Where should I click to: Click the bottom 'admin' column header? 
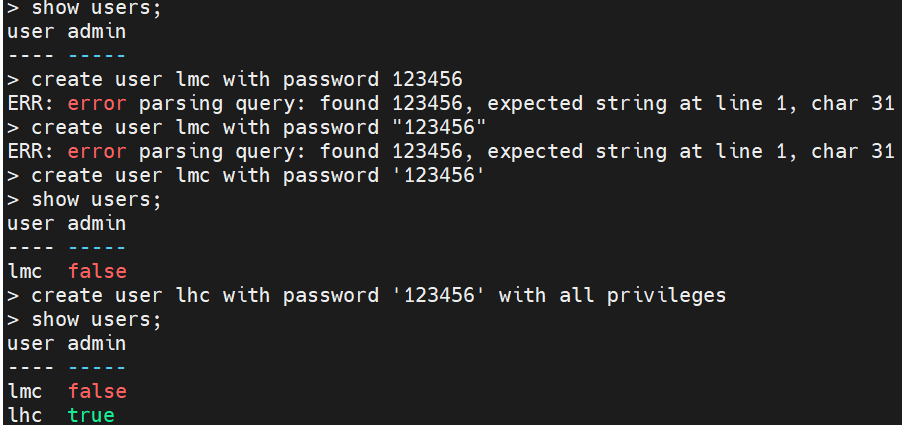[x=97, y=344]
